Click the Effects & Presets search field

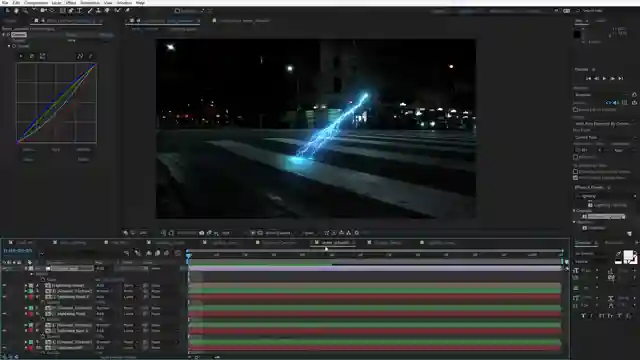coord(605,196)
